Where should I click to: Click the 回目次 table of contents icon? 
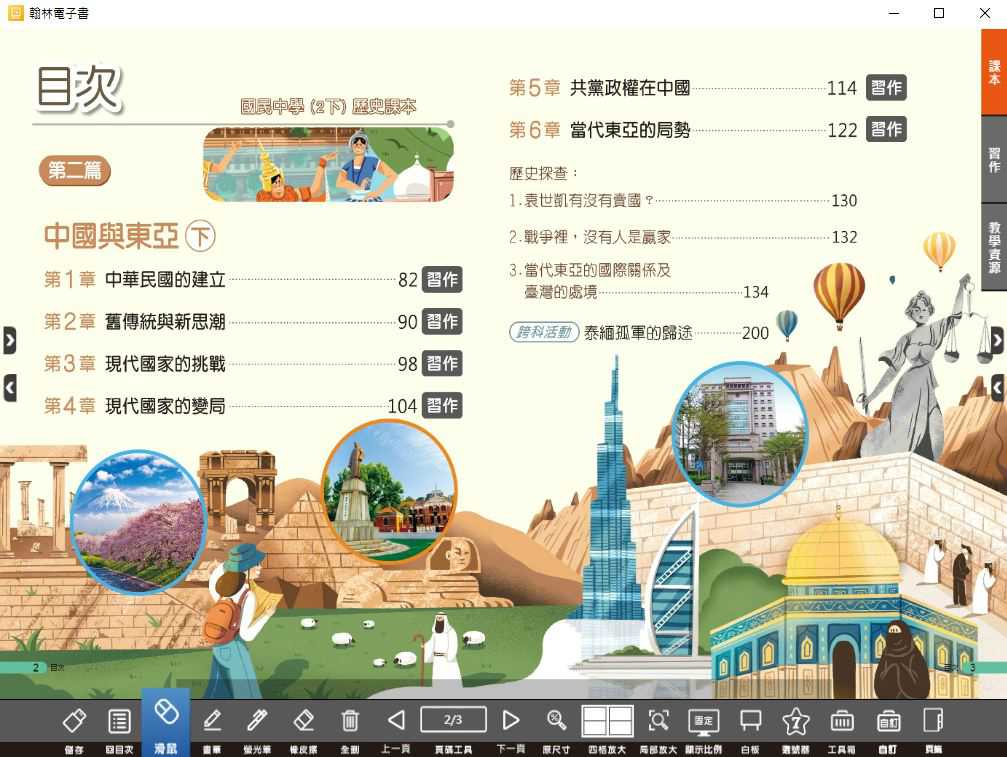(119, 721)
